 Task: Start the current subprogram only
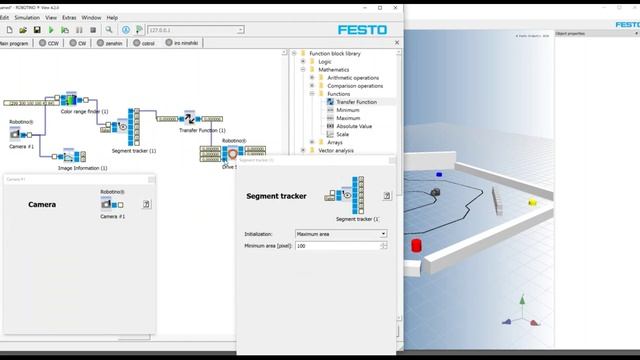tap(65, 30)
